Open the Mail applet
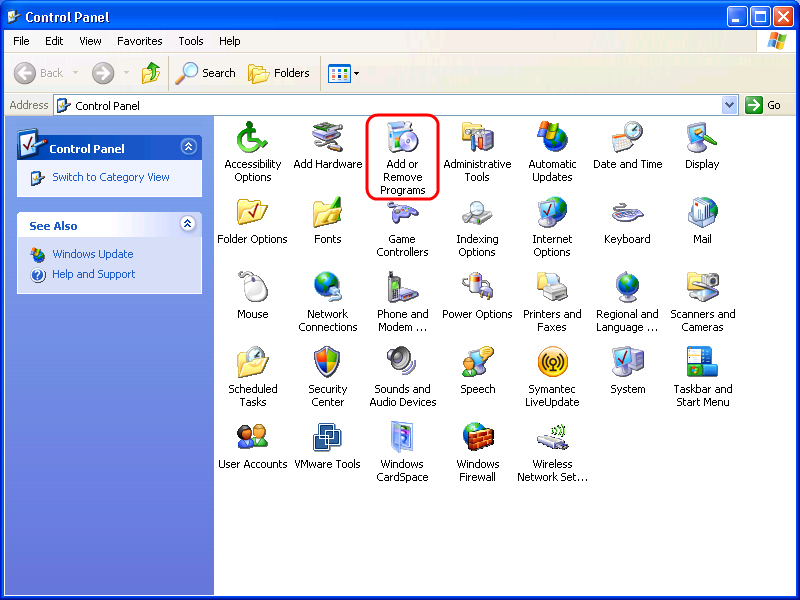Screen dimensions: 800x600 pyautogui.click(x=702, y=220)
